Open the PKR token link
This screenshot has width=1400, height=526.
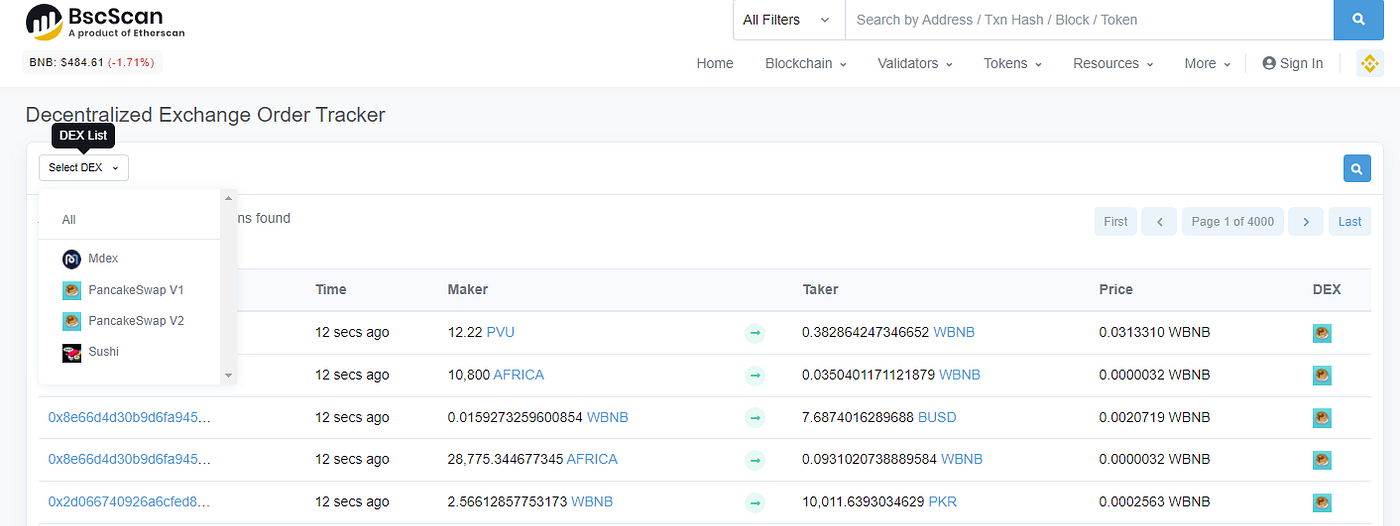943,502
